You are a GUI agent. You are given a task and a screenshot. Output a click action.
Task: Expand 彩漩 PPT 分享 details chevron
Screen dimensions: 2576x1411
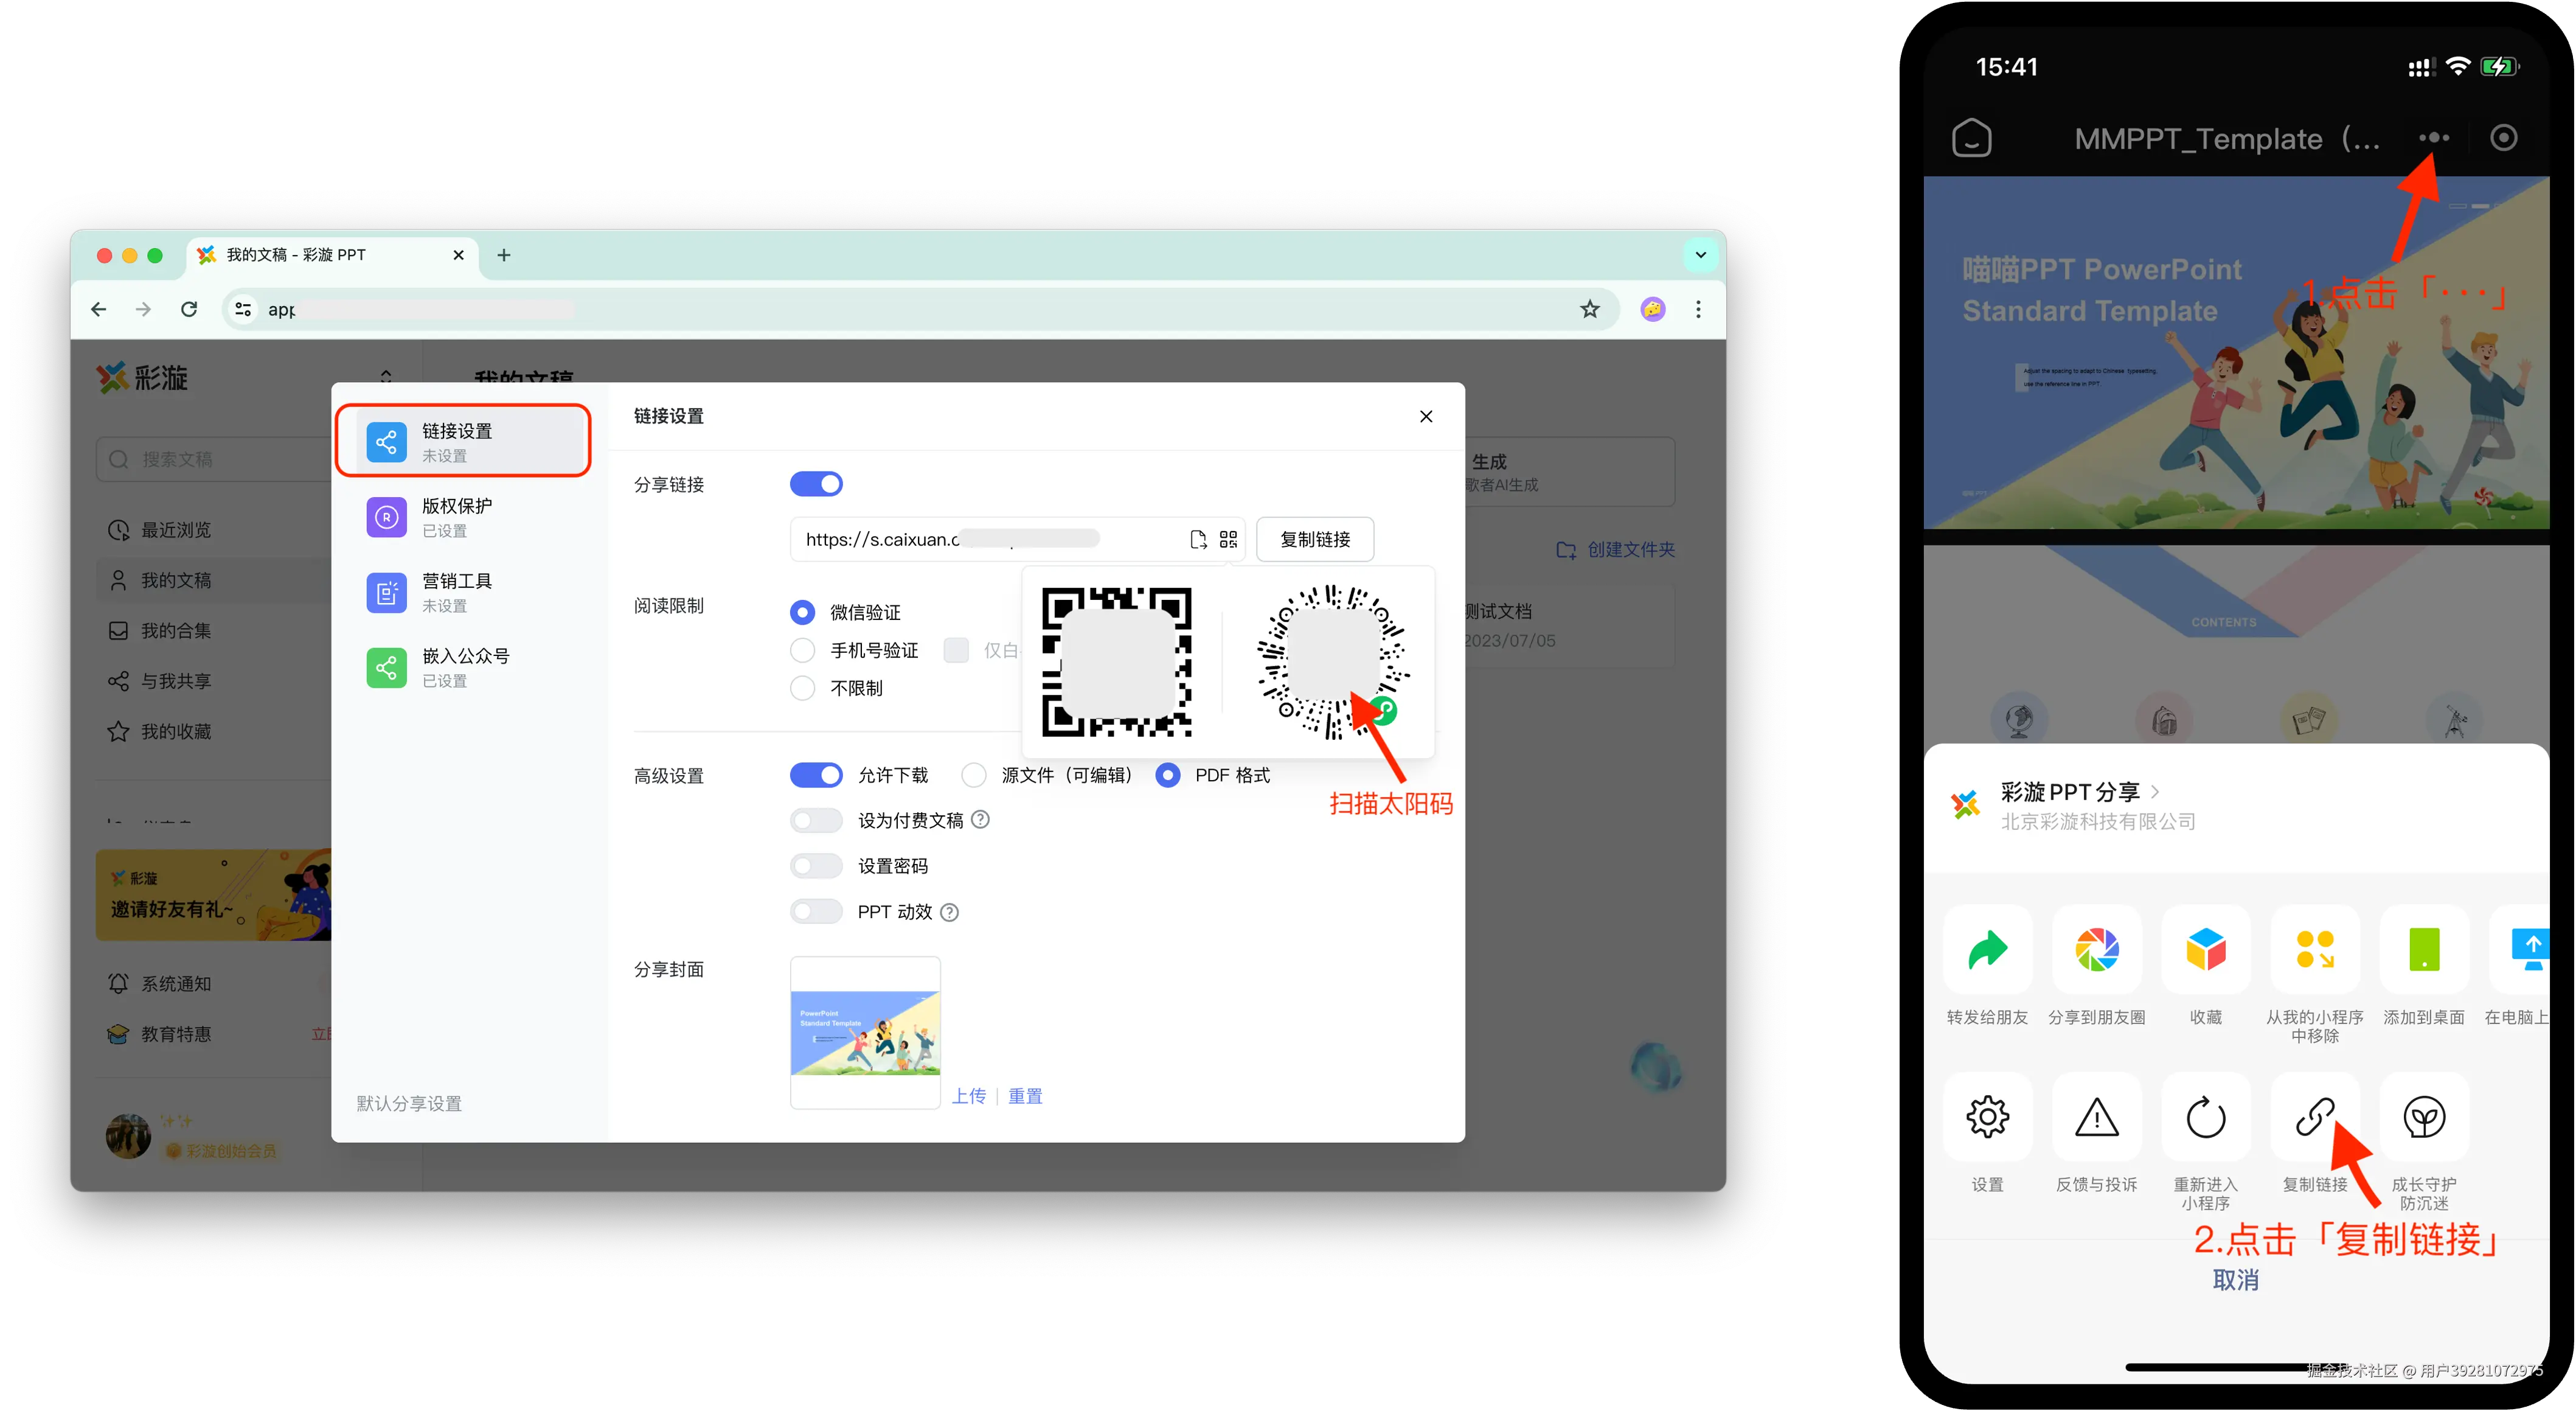coord(2155,791)
